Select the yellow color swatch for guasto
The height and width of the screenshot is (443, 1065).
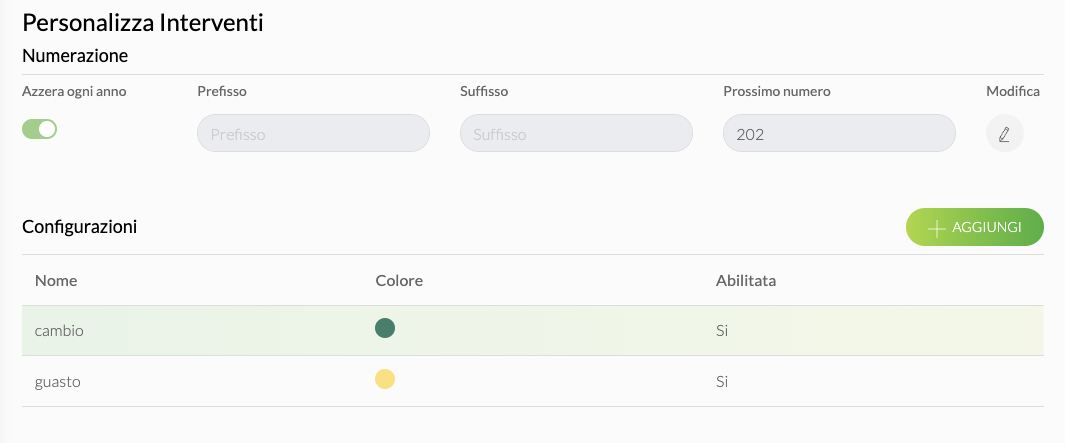(x=385, y=379)
